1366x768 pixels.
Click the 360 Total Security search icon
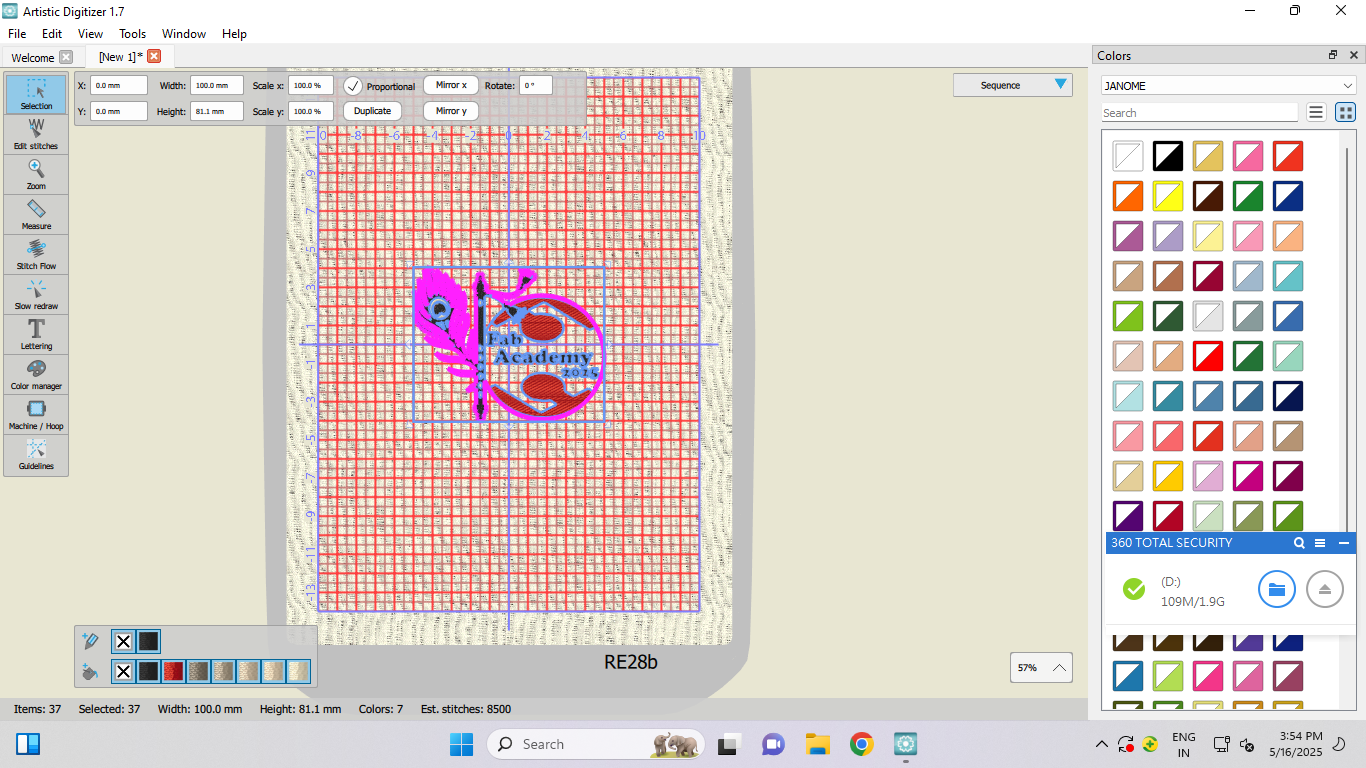coord(1299,543)
